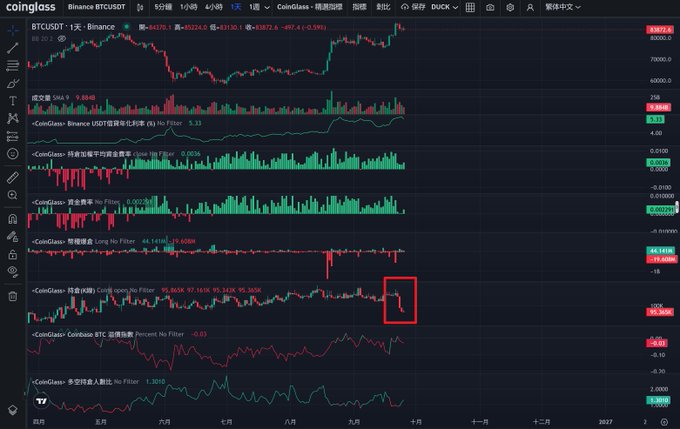Open the time axis settings gear icon
Viewport: 680px width, 429px height.
point(664,422)
